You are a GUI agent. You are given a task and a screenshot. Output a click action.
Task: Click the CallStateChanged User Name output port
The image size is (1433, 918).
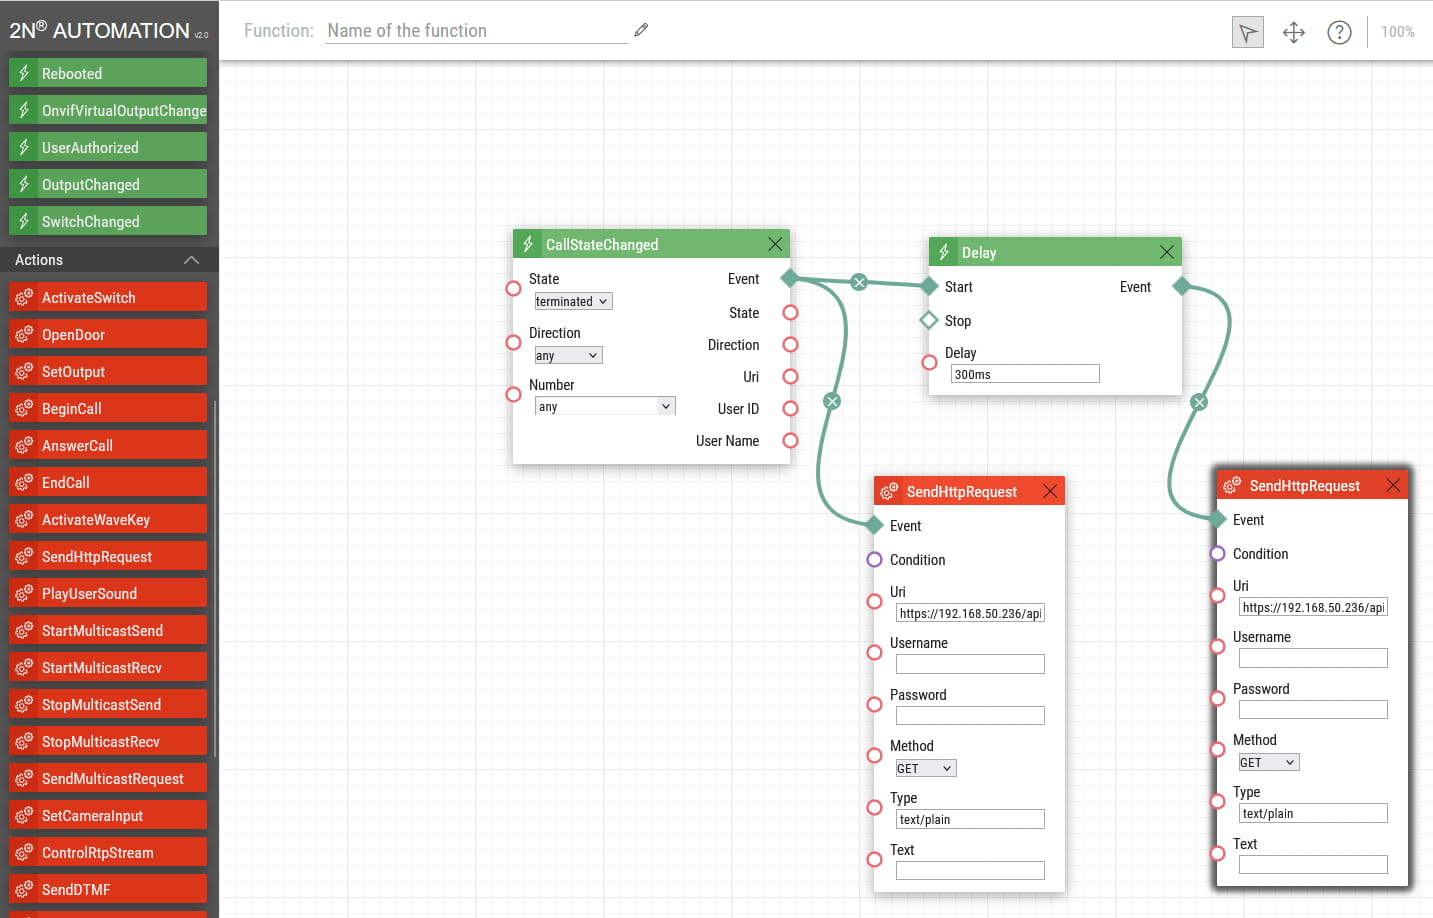[790, 441]
